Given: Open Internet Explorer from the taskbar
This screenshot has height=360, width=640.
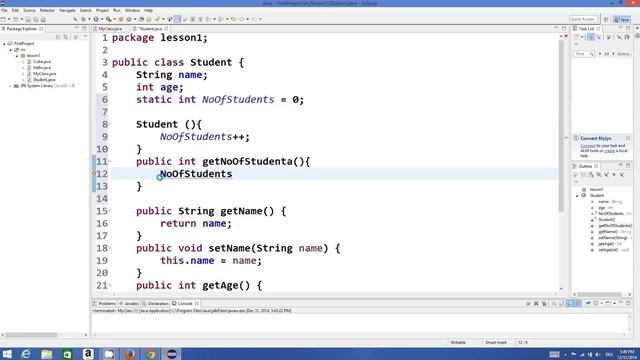Looking at the screenshot, I should 26,354.
